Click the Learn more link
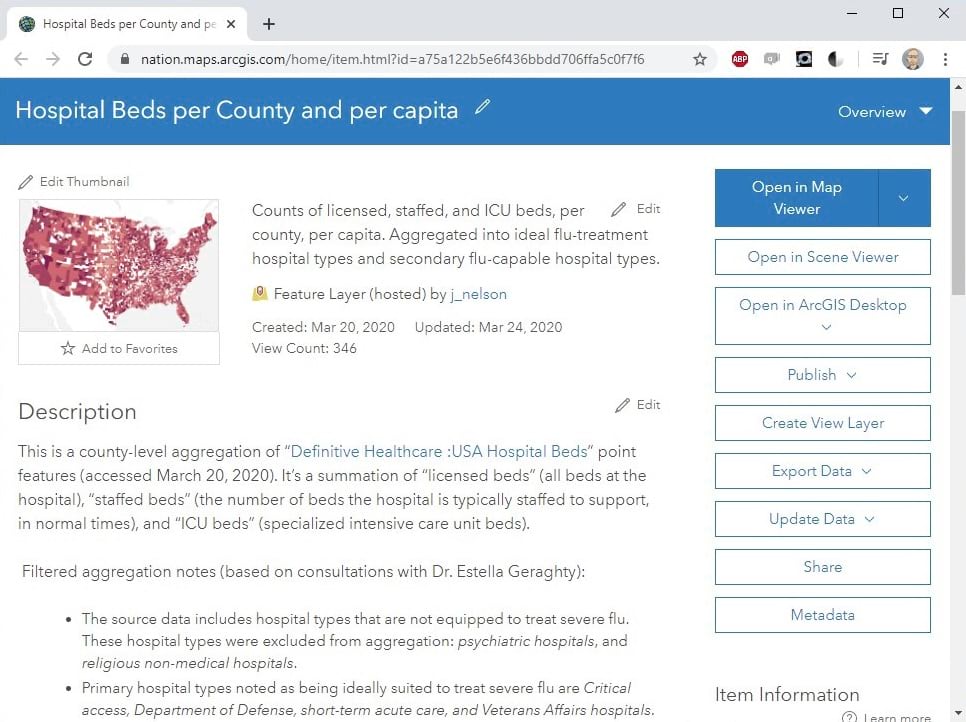966x722 pixels. tap(897, 717)
